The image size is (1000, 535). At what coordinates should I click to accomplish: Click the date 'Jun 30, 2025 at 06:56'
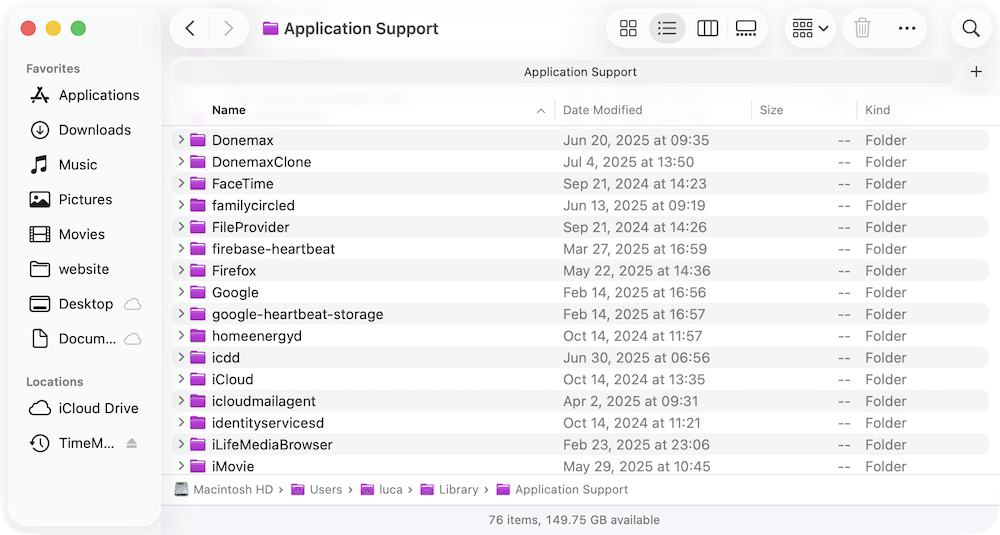636,358
